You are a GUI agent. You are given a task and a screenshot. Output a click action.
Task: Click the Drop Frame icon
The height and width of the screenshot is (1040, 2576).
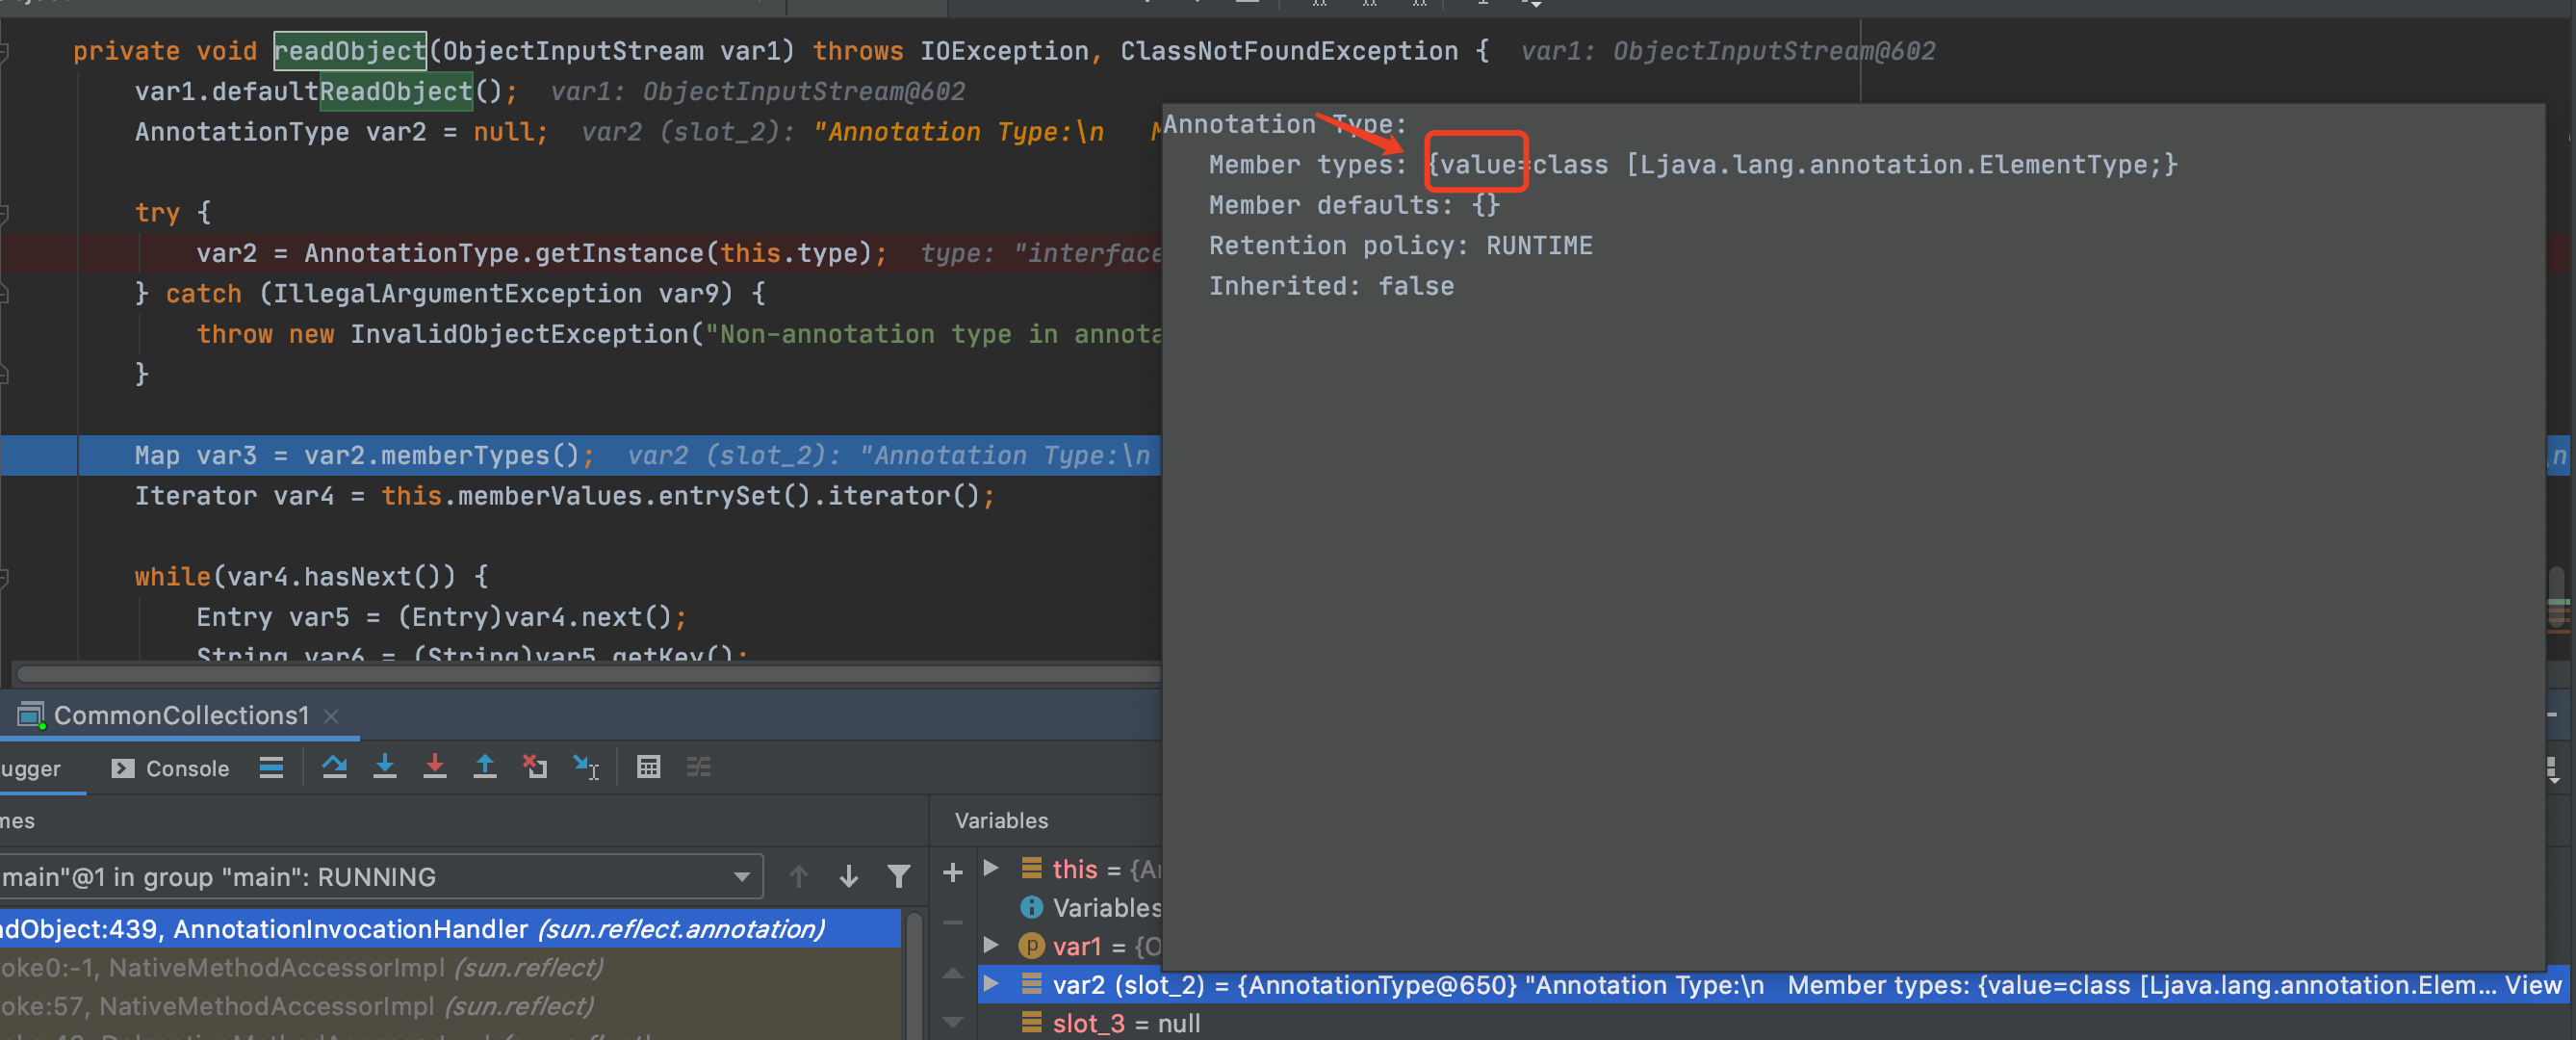tap(535, 767)
